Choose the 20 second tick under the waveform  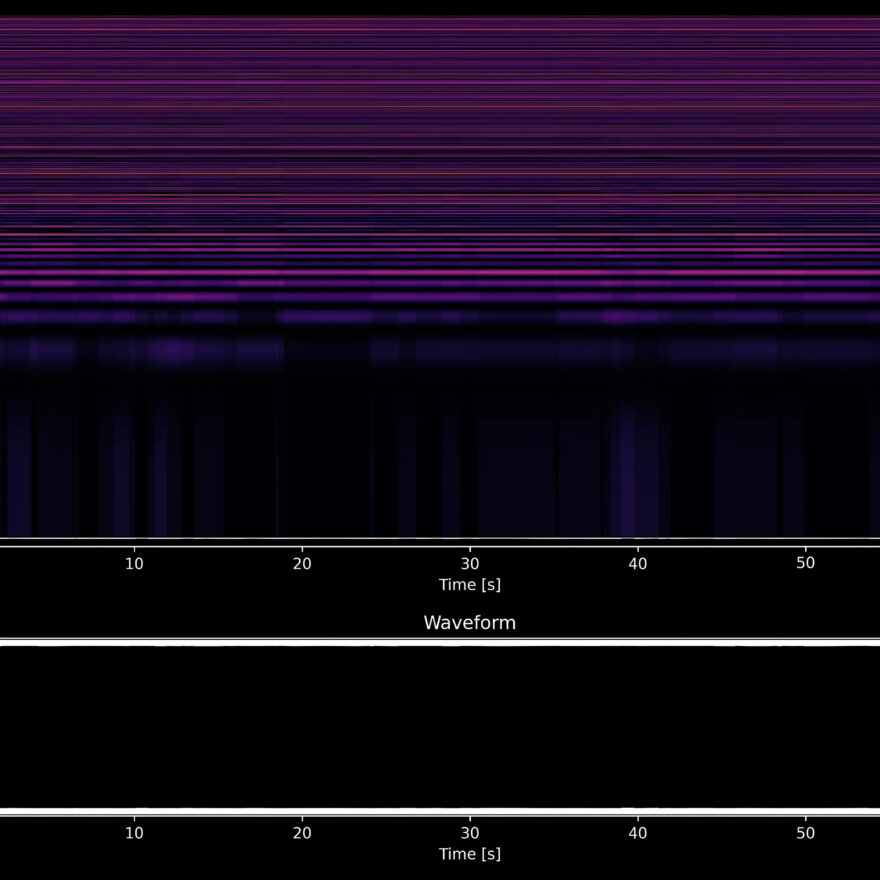[302, 833]
